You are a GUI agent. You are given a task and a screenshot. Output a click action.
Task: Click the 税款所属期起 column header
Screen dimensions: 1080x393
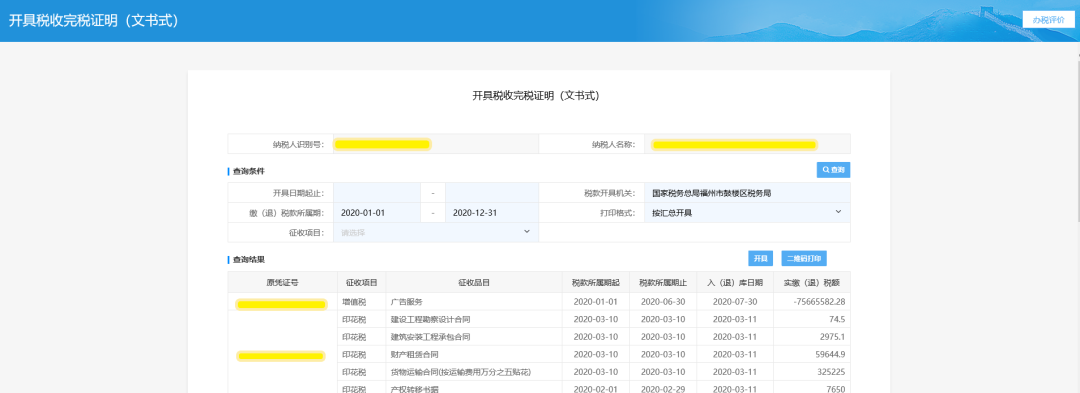click(596, 282)
